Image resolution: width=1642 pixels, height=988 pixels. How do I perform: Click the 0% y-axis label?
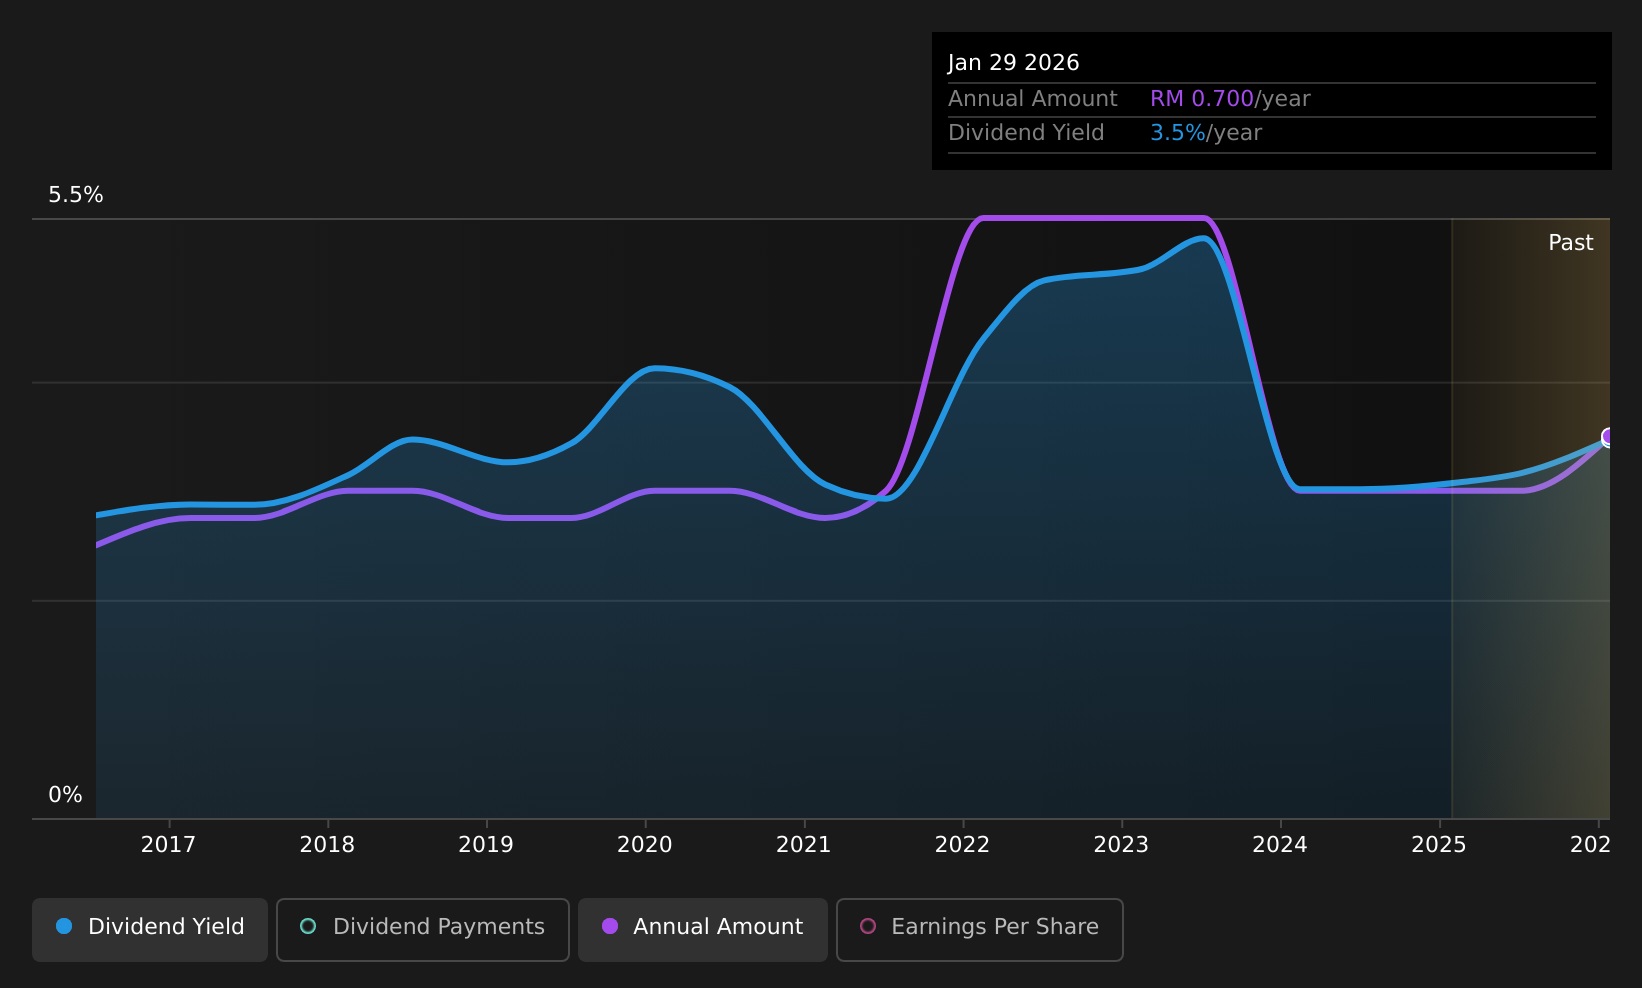click(65, 795)
